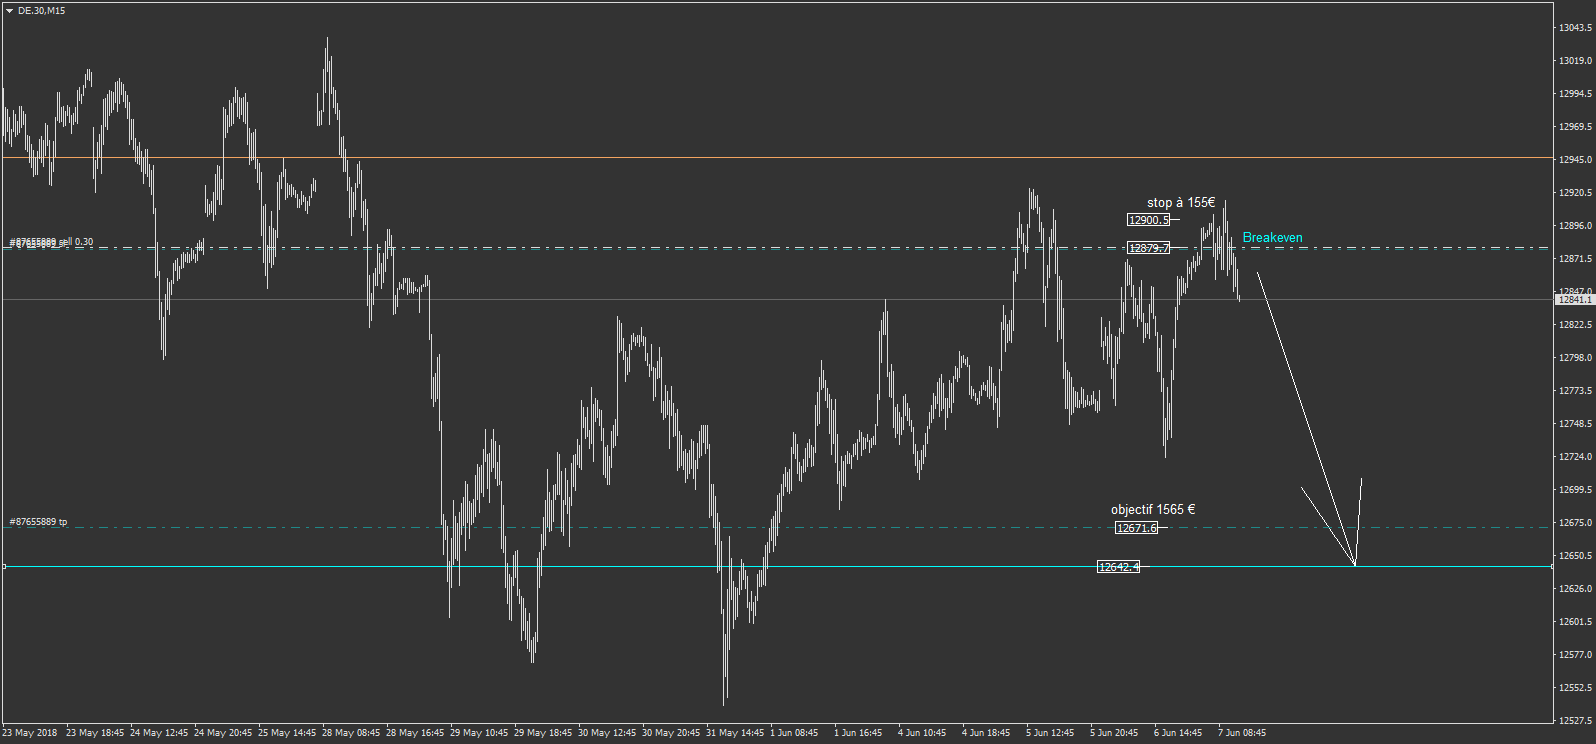
Task: Click the 23 May 18:45 time label
Action: point(95,733)
